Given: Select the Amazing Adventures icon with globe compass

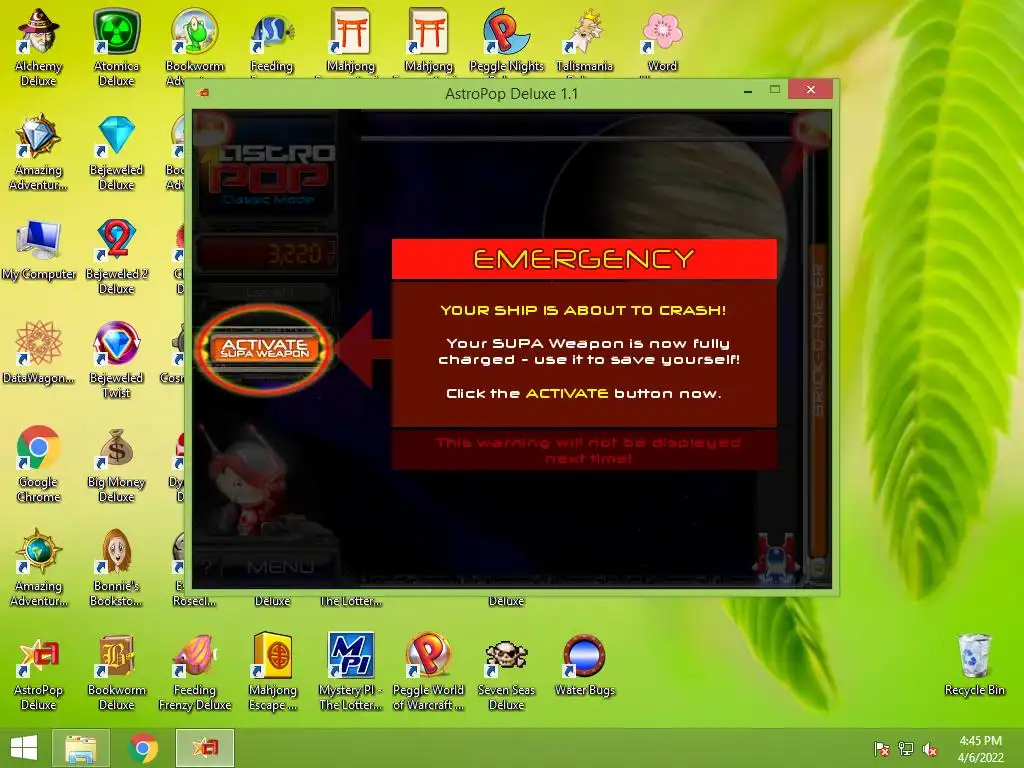Looking at the screenshot, I should pos(39,568).
